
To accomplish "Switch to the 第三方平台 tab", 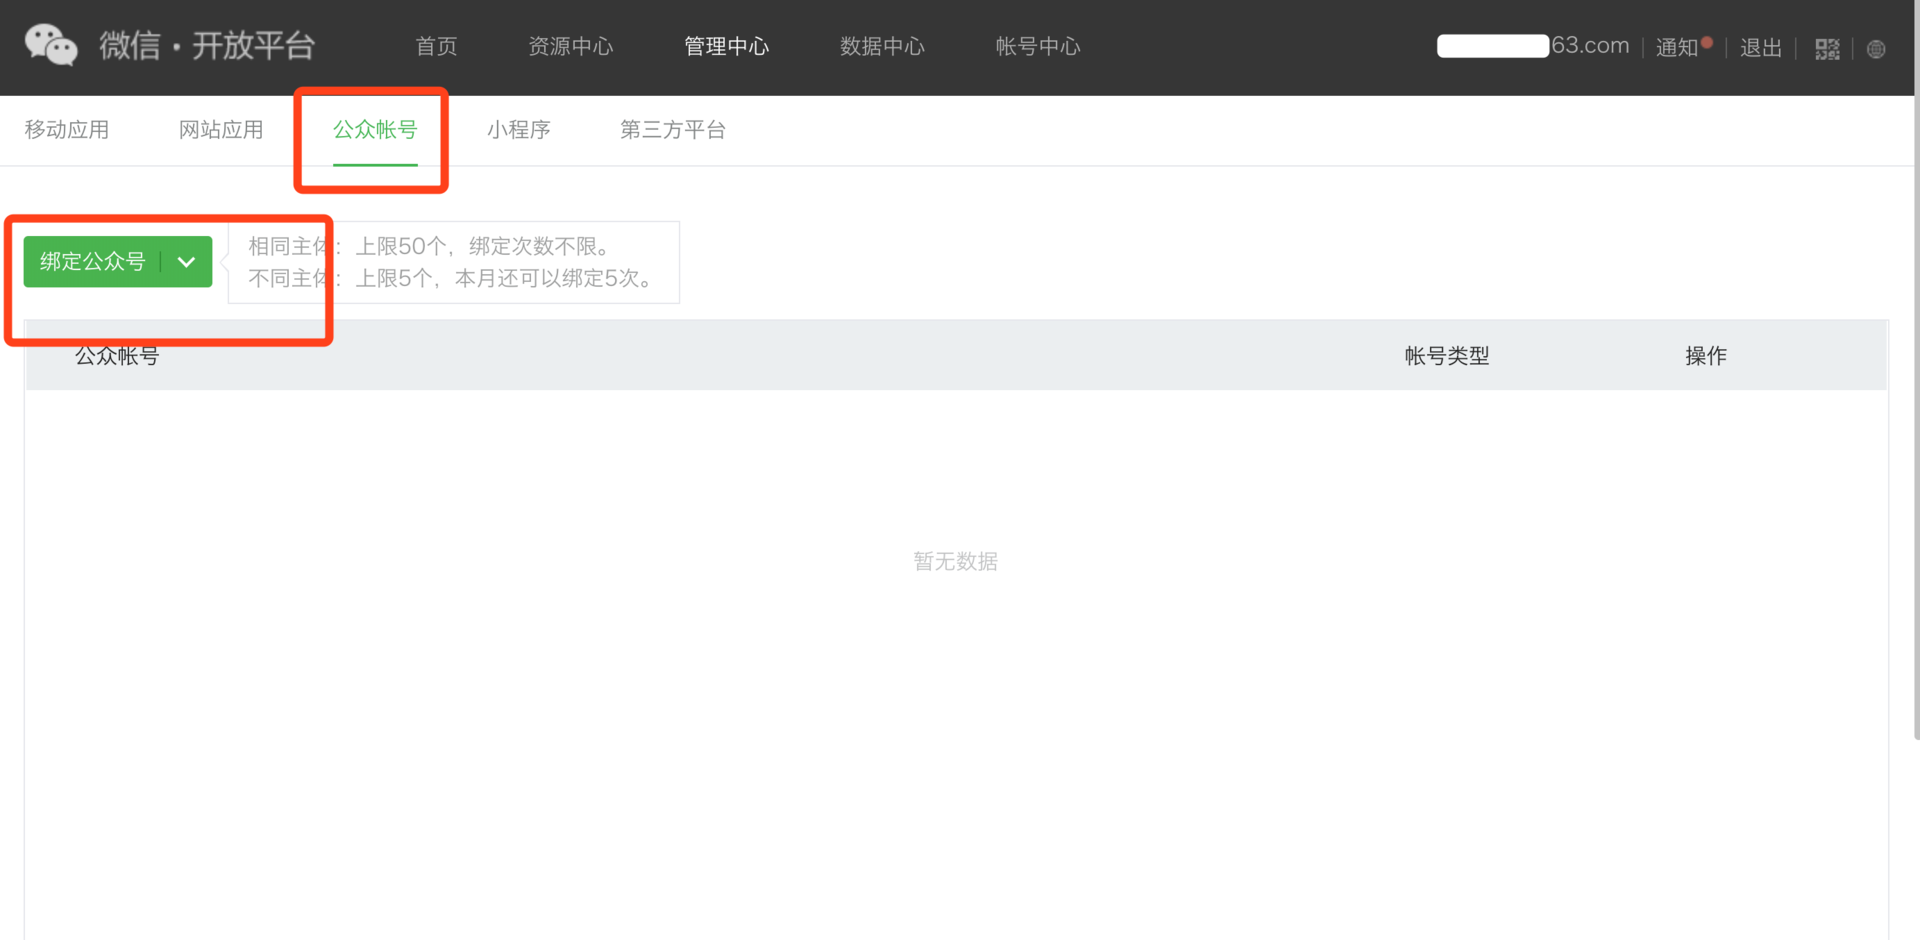I will 673,130.
